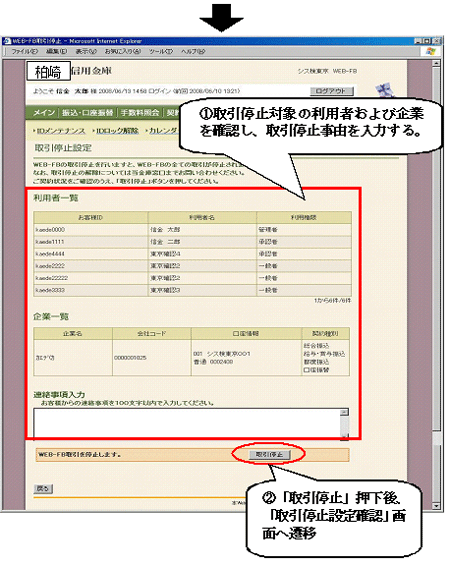Viewport: 450px width, 565px height.
Task: Click the 総合振込 contract type text
Action: pyautogui.click(x=316, y=346)
